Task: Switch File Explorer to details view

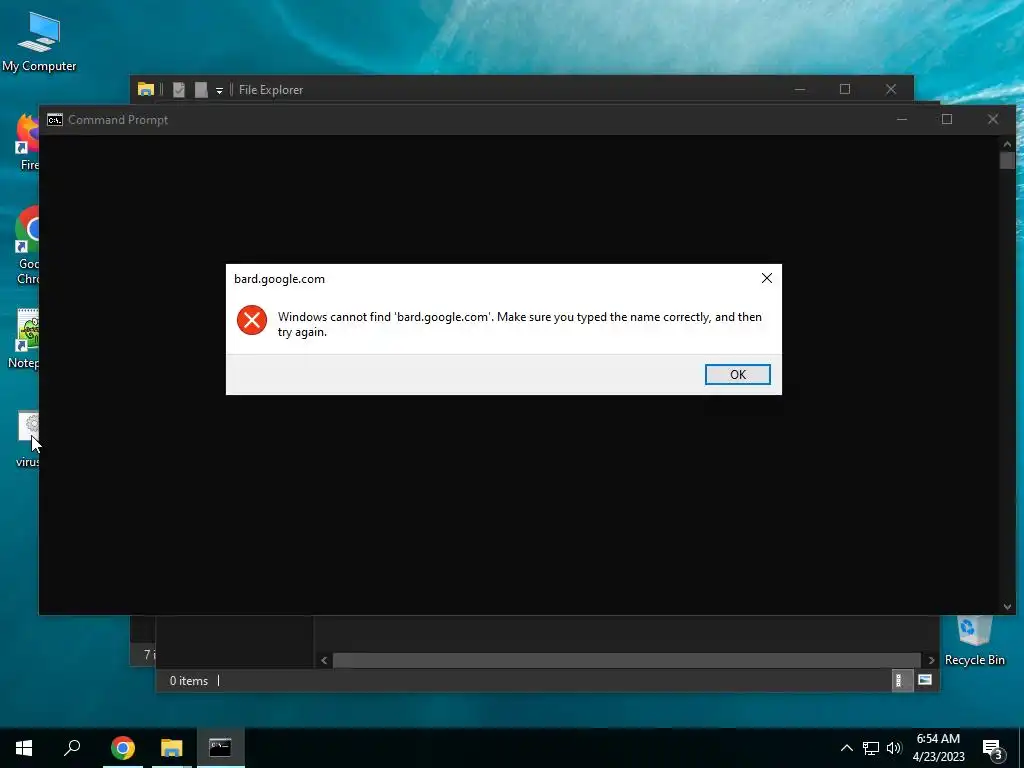Action: (902, 680)
